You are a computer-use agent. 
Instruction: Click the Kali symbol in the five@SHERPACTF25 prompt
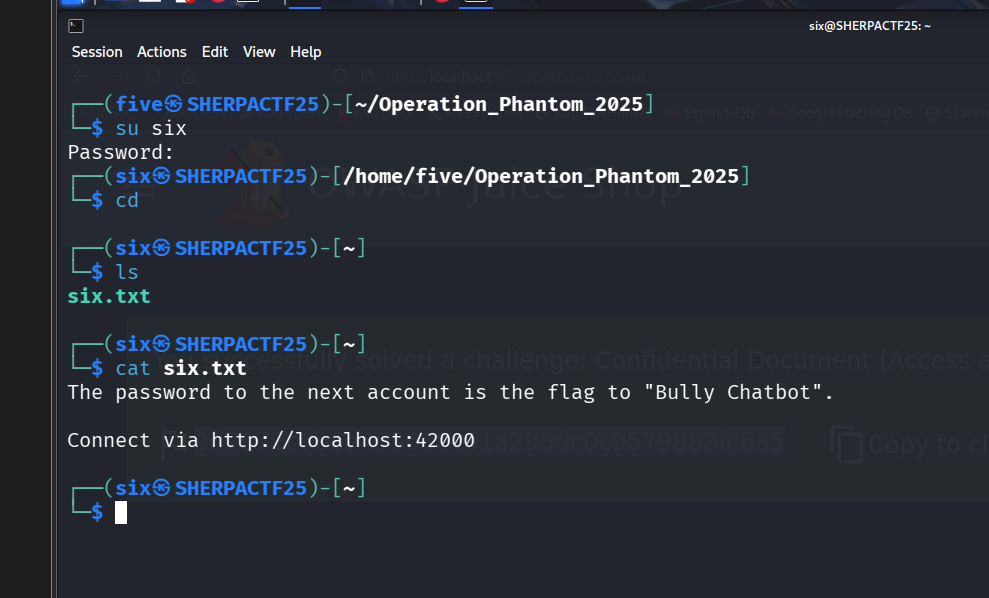coord(173,104)
